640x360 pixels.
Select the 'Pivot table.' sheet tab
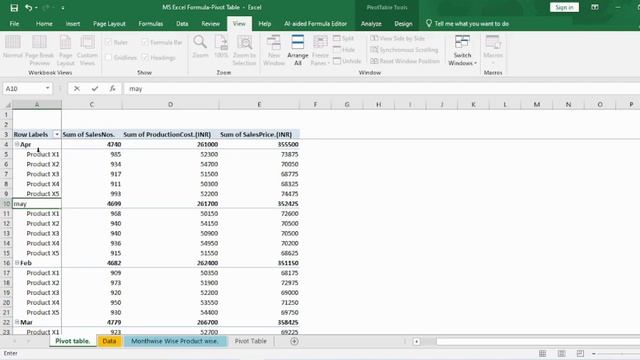click(x=73, y=341)
